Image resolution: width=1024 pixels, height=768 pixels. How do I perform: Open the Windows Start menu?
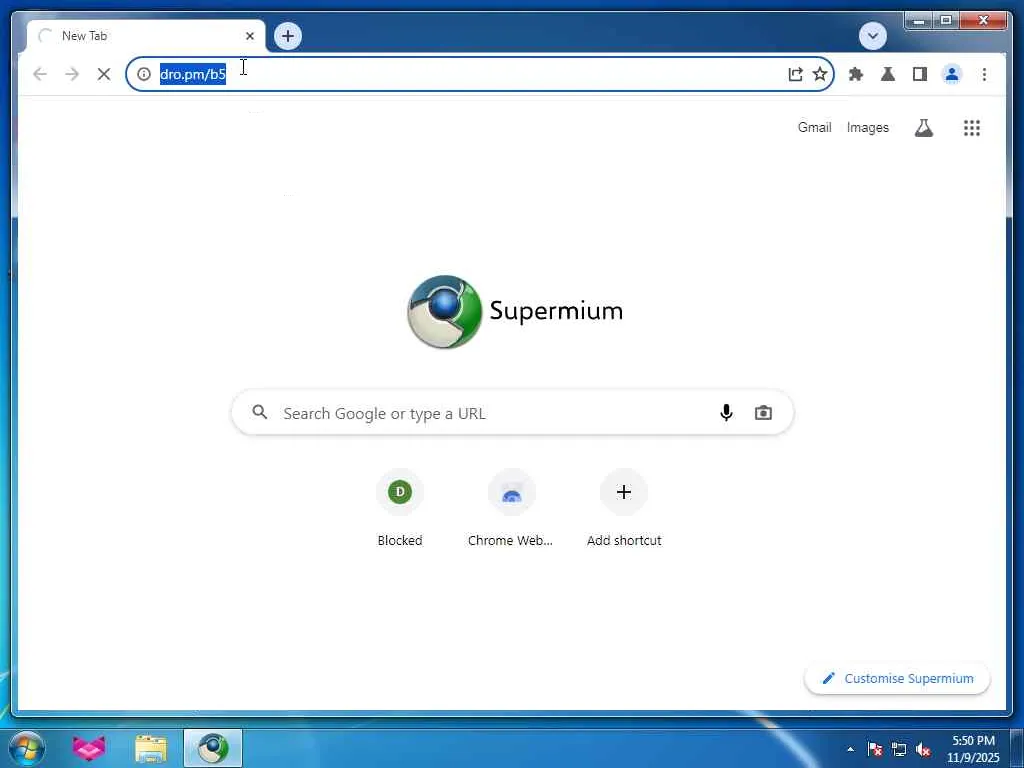(26, 748)
